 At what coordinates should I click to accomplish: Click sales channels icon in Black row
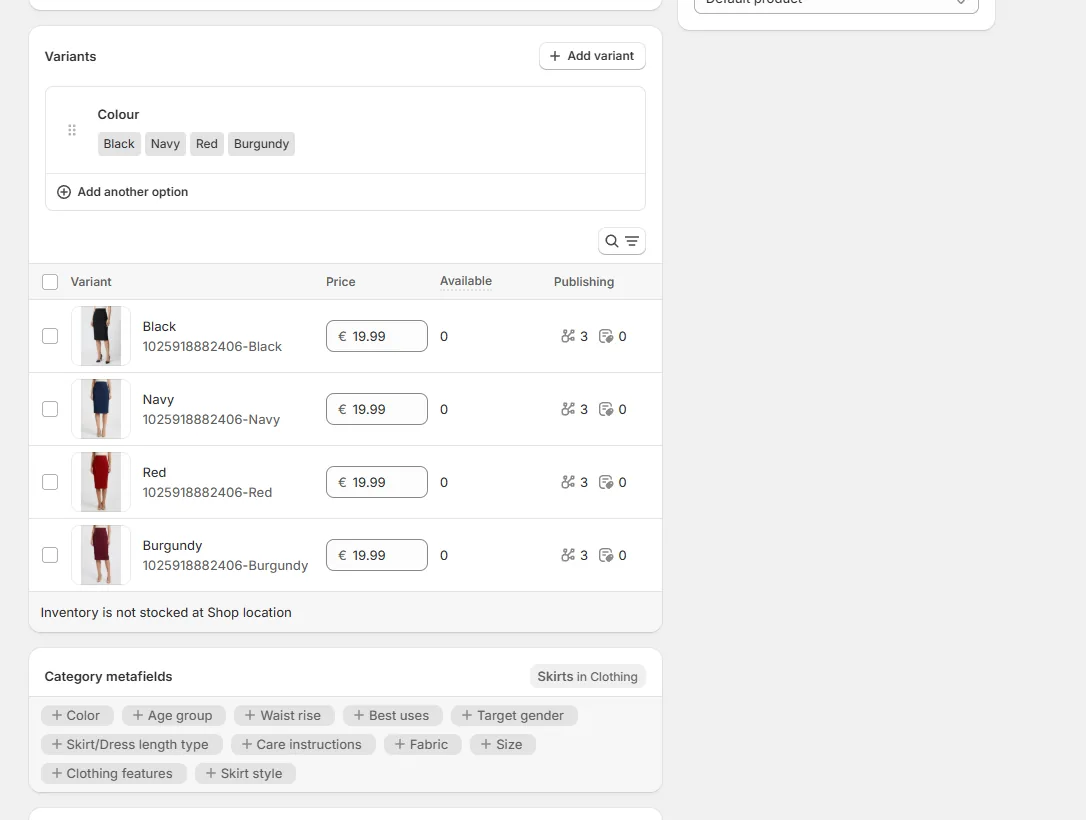pos(568,336)
